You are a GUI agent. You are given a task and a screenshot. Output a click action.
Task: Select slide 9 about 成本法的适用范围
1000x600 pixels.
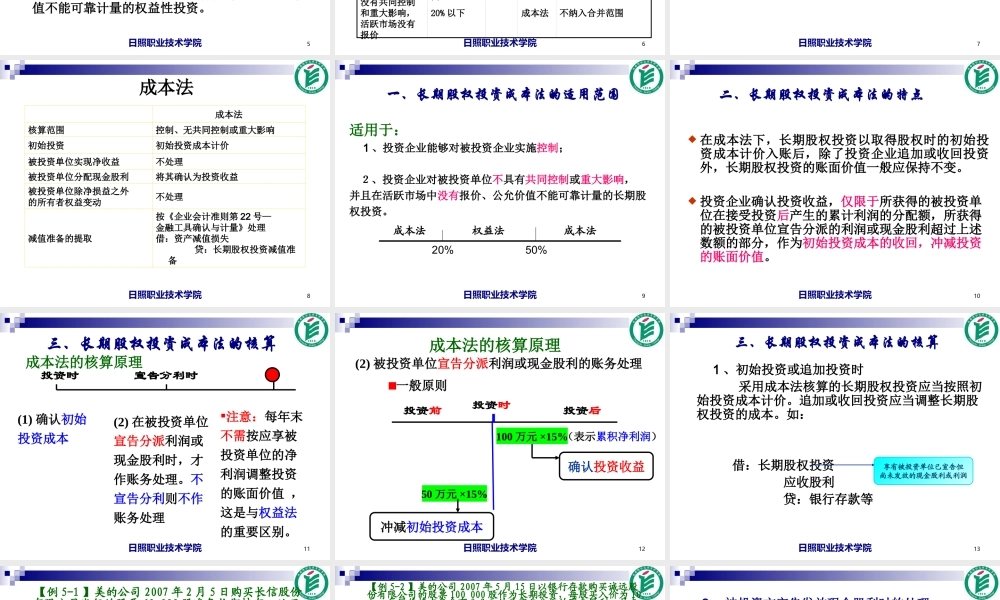coord(500,184)
